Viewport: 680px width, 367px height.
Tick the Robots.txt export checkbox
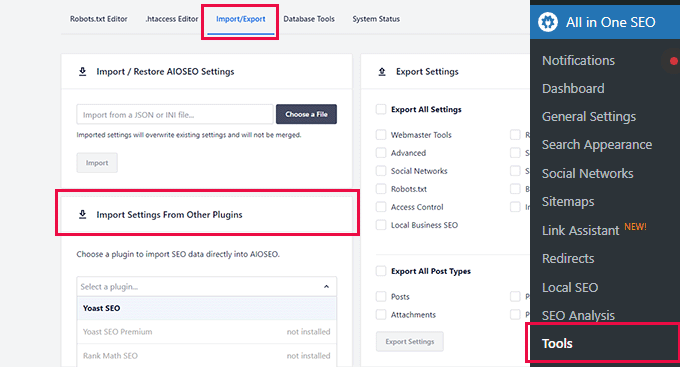(381, 189)
